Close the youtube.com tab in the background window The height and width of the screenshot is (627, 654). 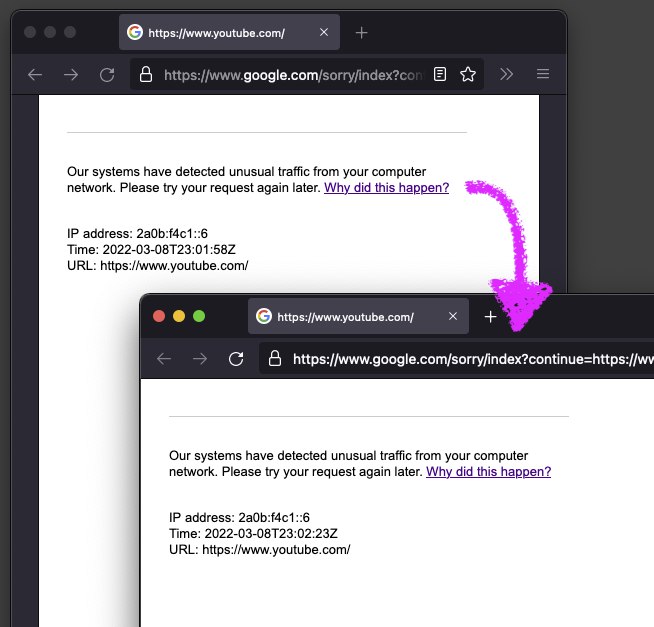[x=324, y=32]
